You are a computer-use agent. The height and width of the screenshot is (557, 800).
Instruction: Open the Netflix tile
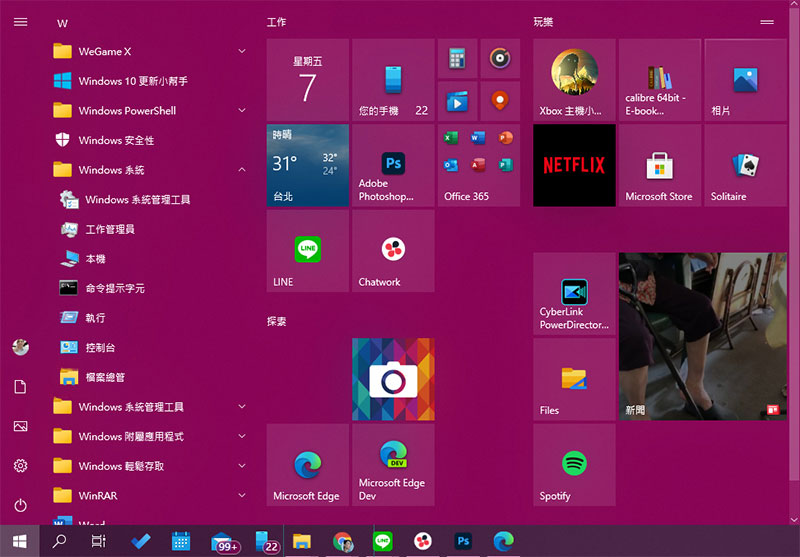pyautogui.click(x=574, y=165)
